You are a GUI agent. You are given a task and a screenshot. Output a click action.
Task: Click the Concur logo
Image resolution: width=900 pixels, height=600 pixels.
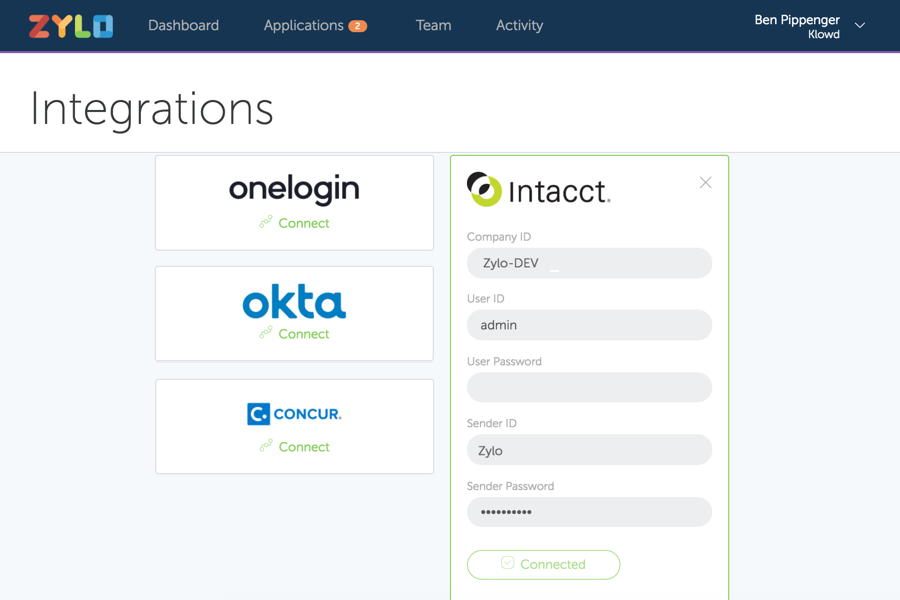tap(294, 413)
